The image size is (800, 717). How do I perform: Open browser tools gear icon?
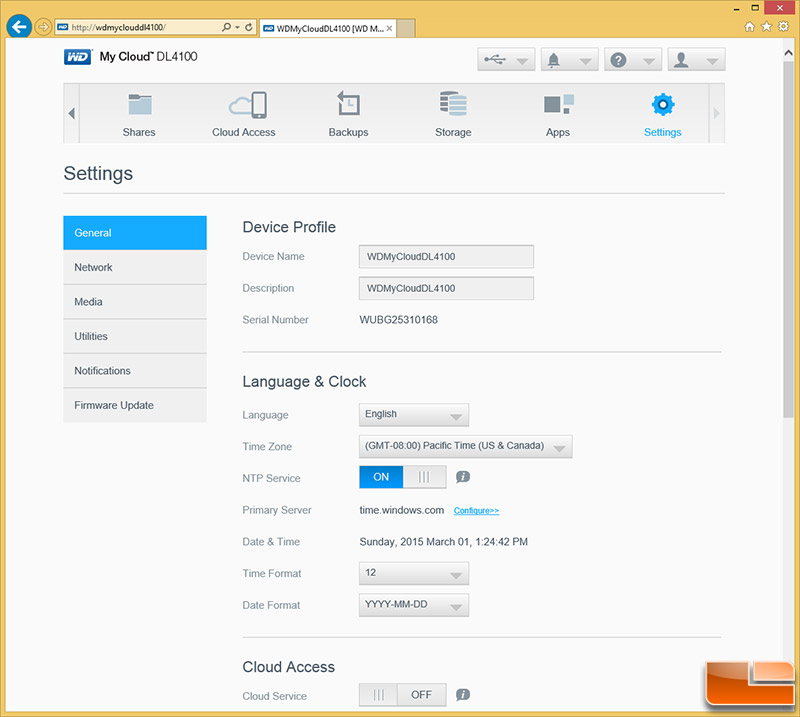click(x=783, y=27)
